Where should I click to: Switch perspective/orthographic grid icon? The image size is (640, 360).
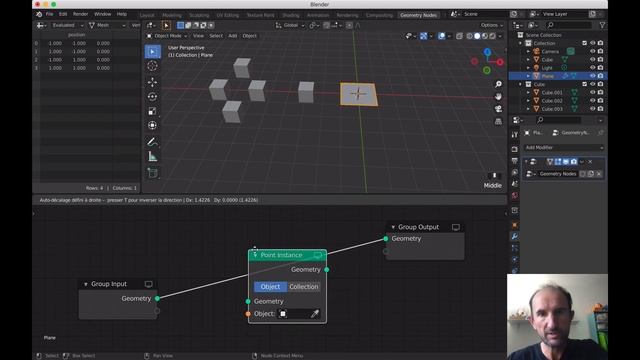[x=498, y=121]
